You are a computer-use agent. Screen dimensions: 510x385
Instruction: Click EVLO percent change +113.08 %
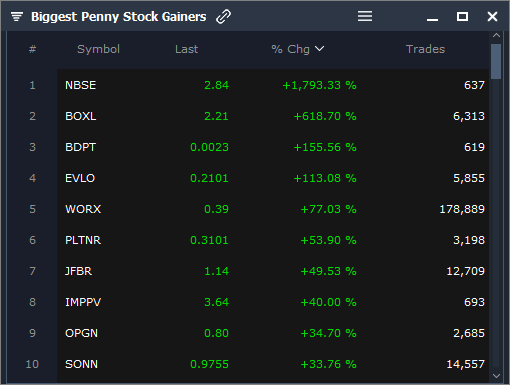coord(325,178)
